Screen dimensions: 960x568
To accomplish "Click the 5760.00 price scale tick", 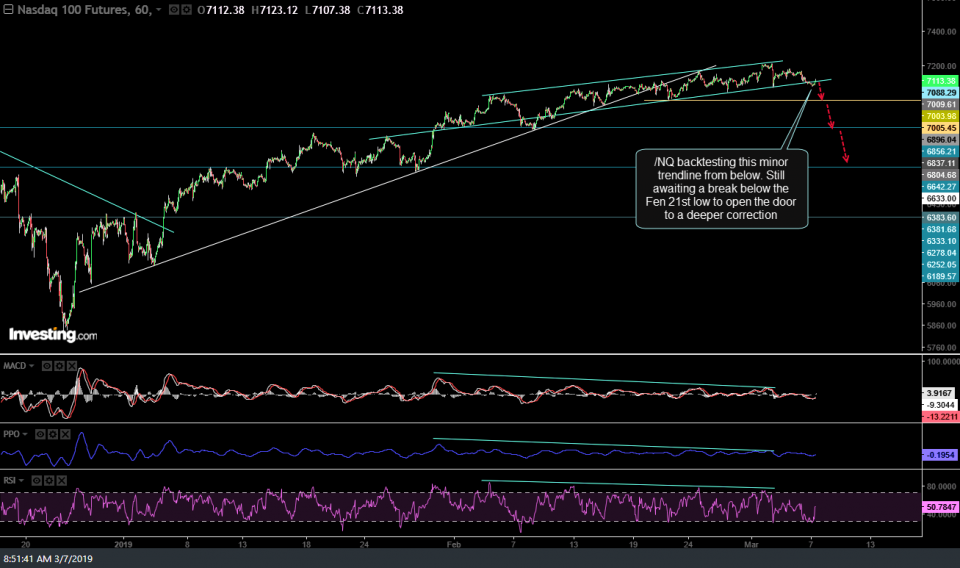I will pyautogui.click(x=942, y=347).
